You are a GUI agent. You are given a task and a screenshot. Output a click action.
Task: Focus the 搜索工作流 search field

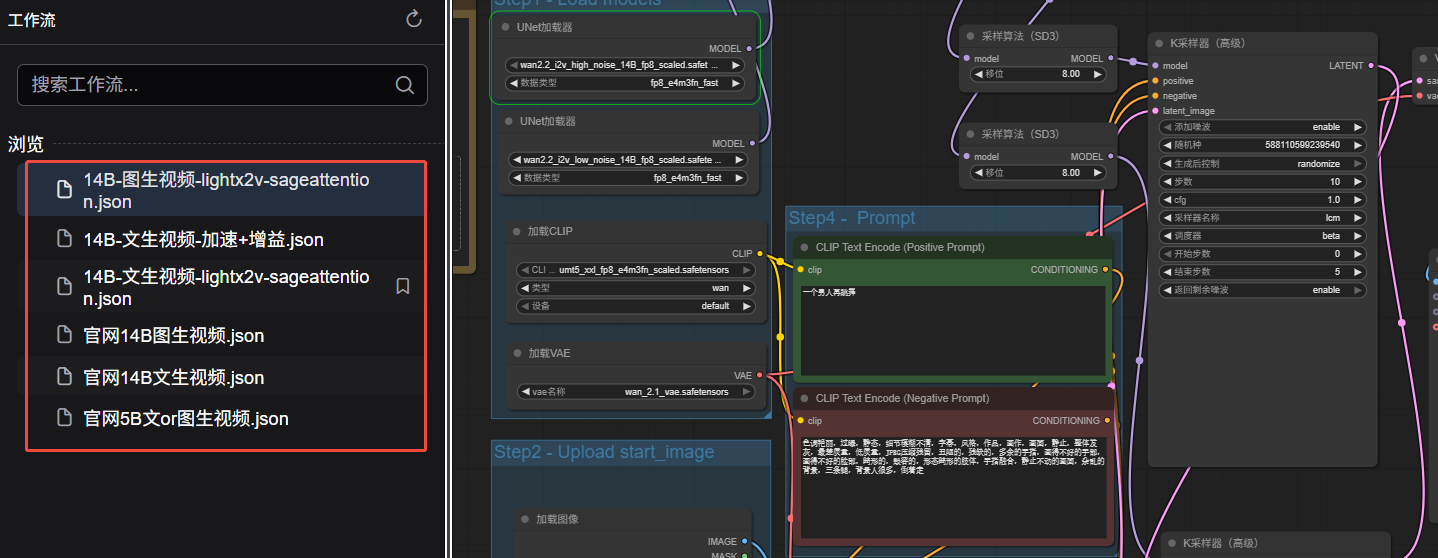[x=222, y=85]
